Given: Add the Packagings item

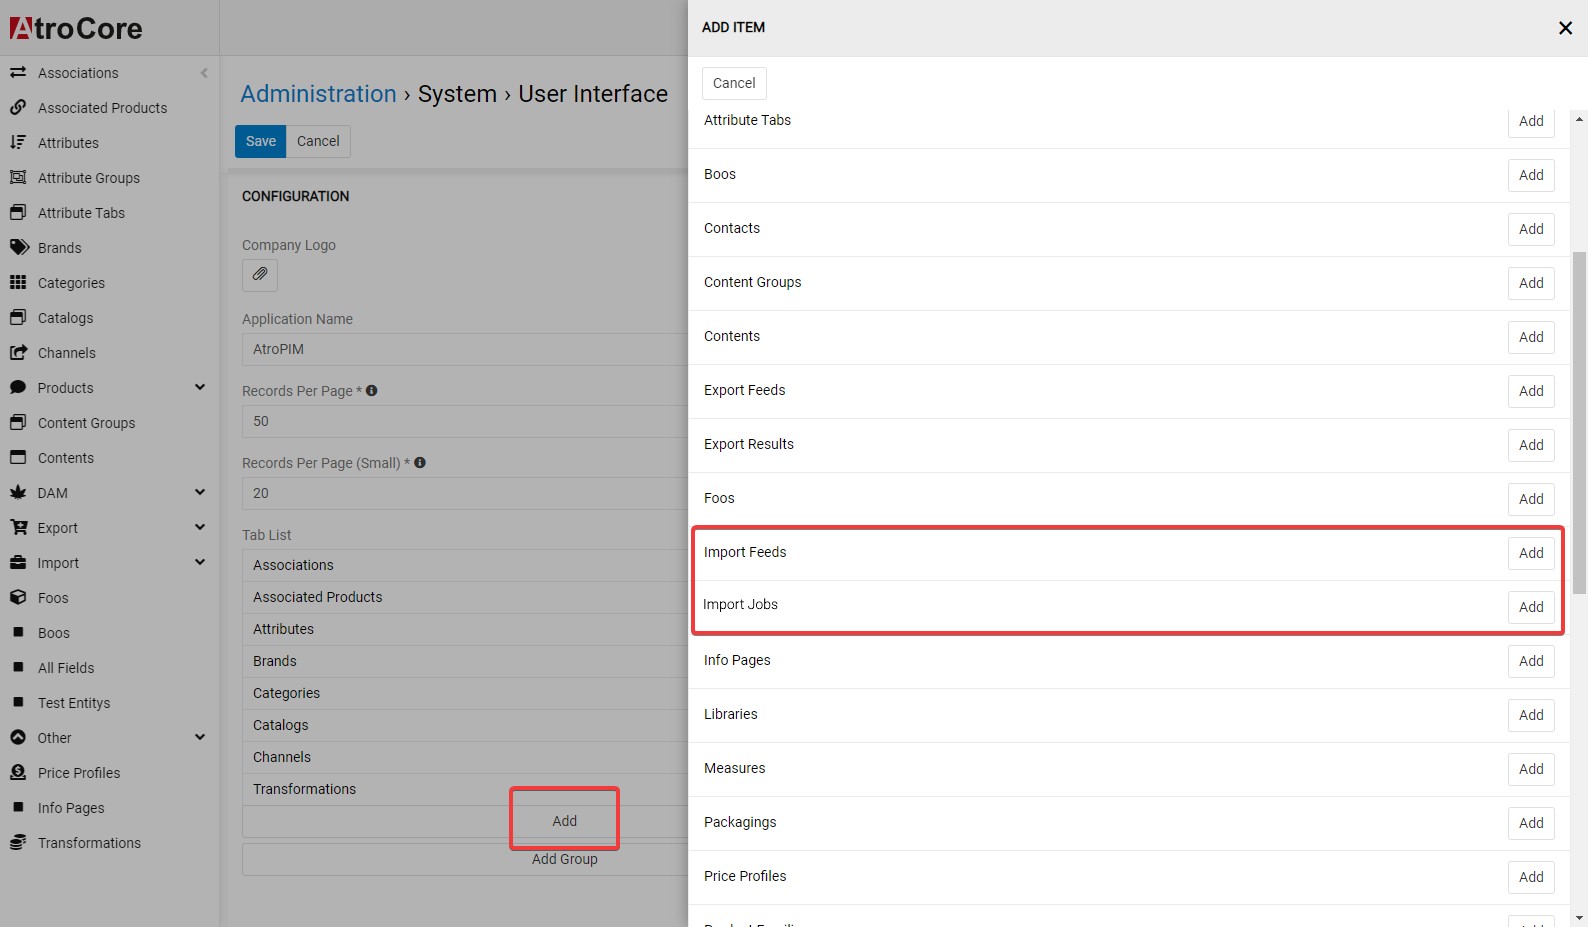Looking at the screenshot, I should tap(1531, 823).
